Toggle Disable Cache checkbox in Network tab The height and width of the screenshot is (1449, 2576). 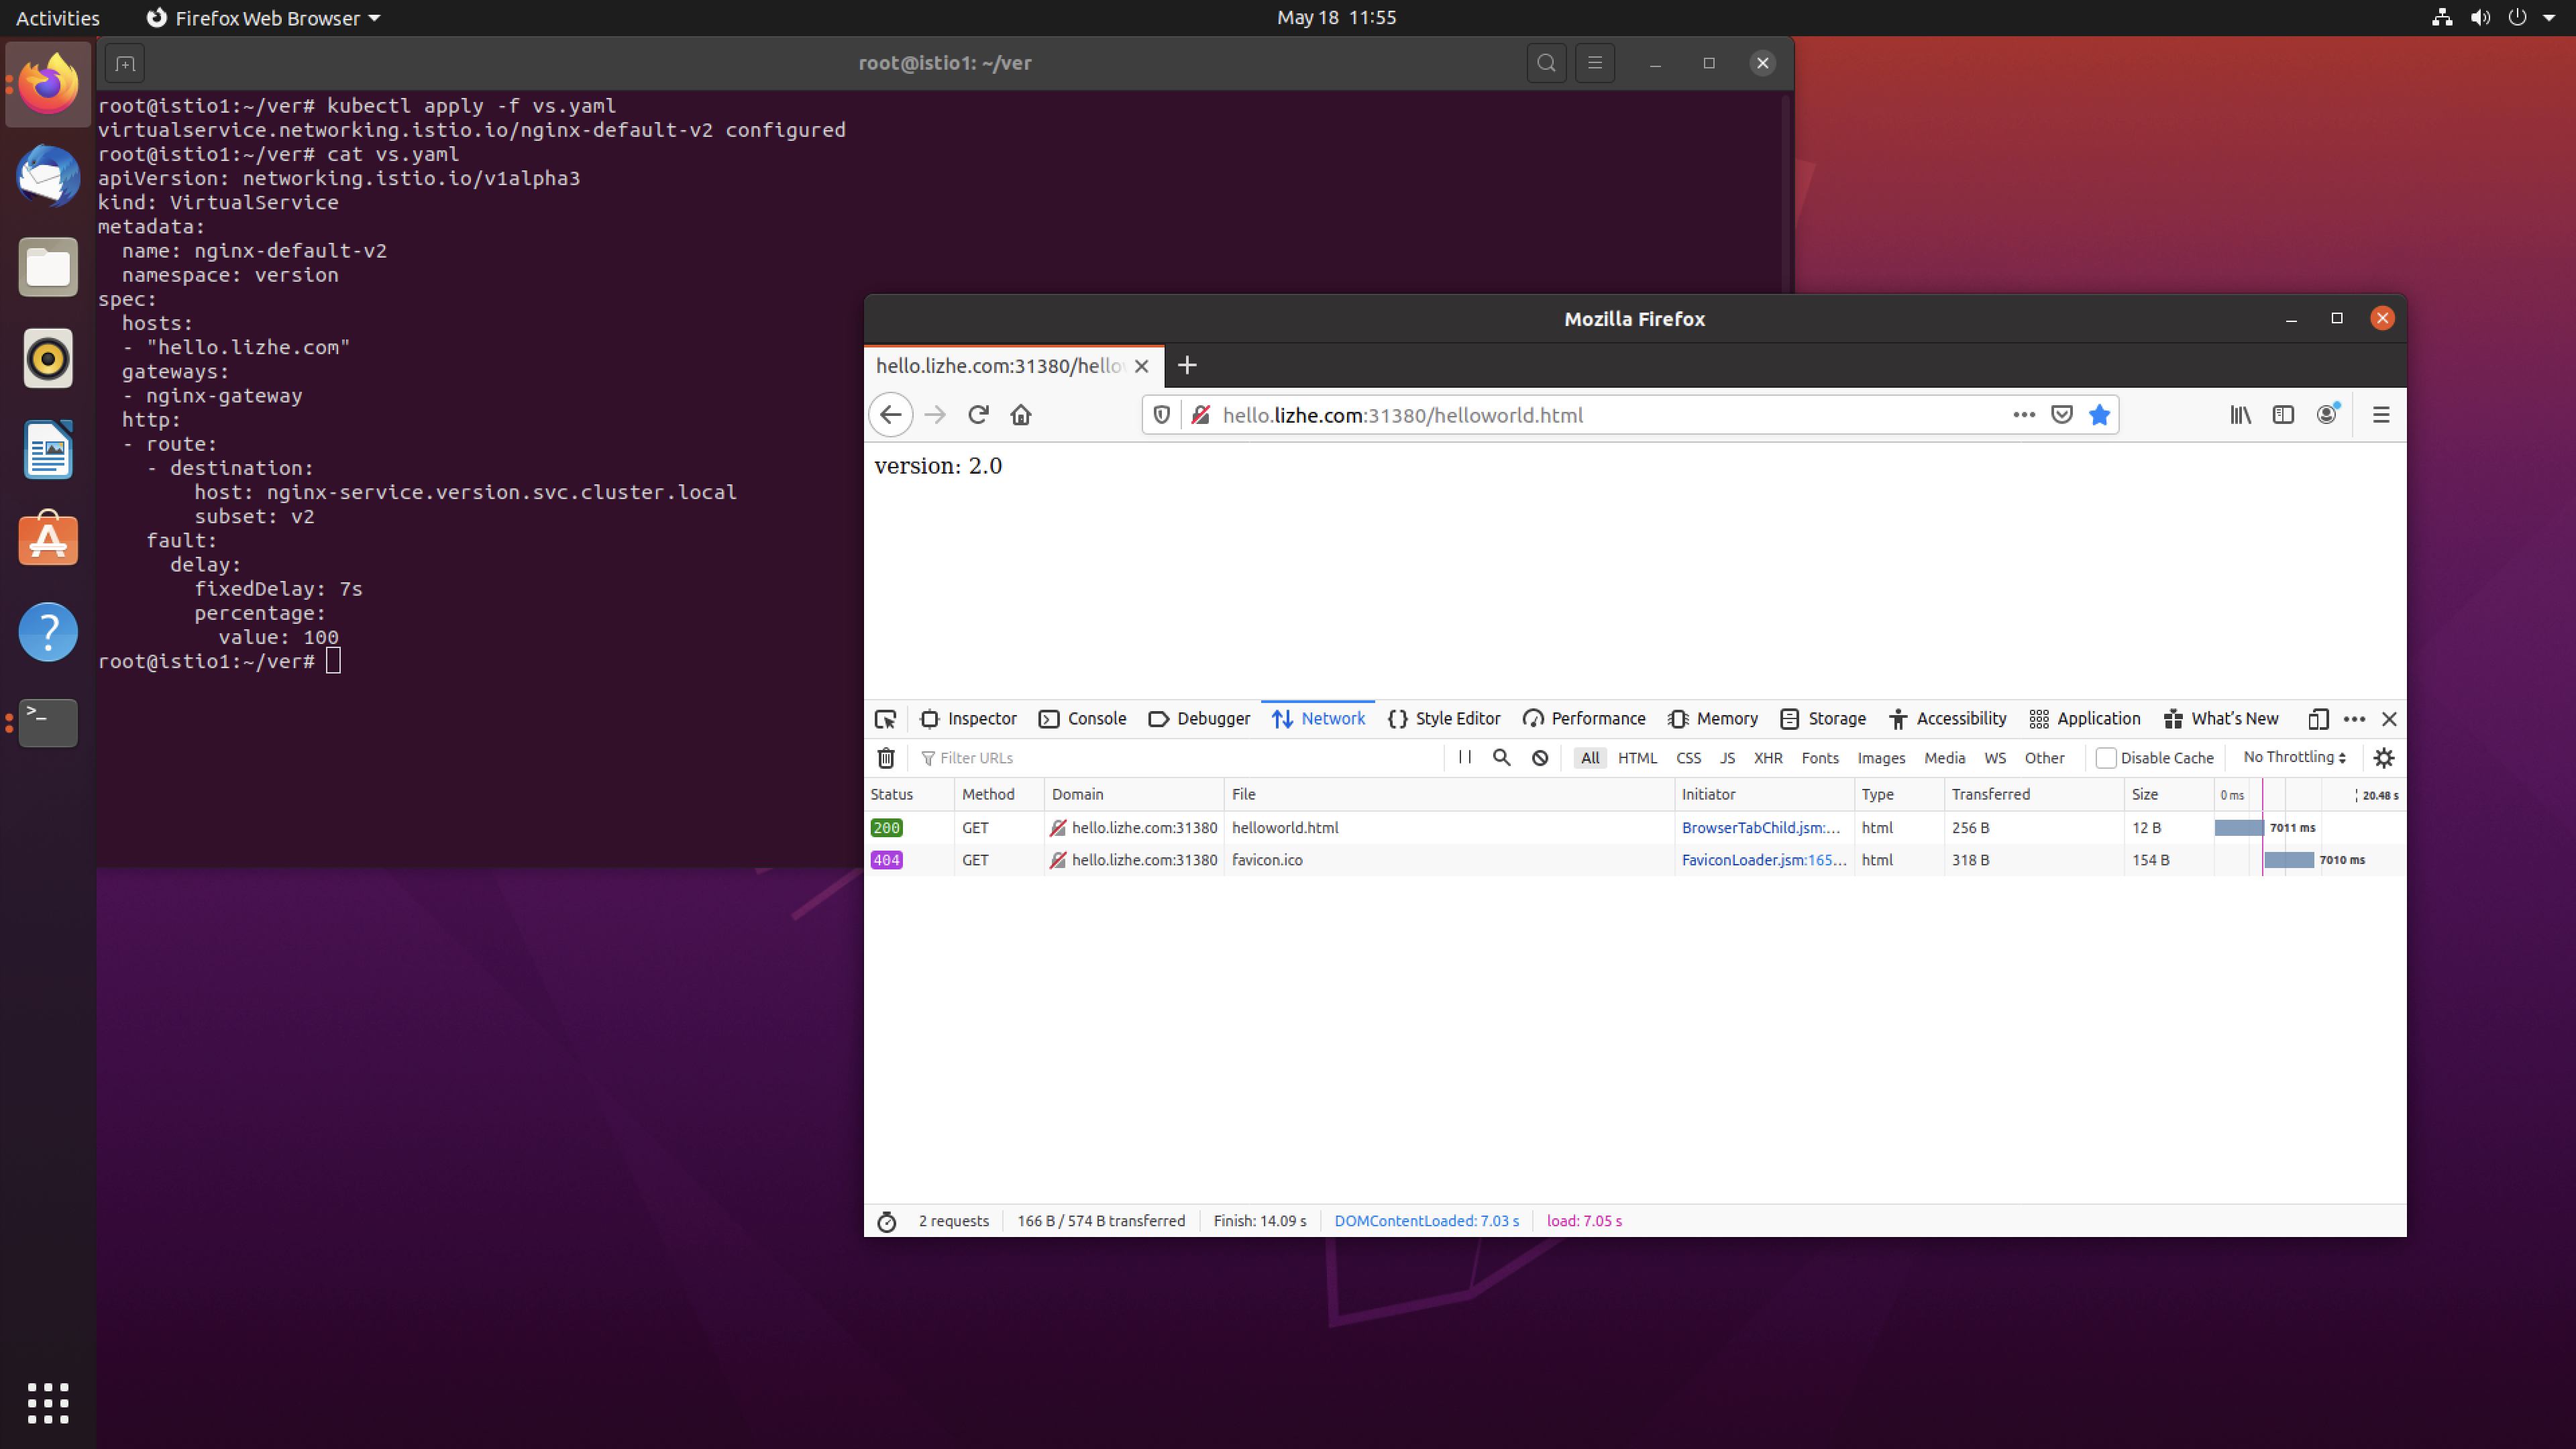coord(2105,757)
